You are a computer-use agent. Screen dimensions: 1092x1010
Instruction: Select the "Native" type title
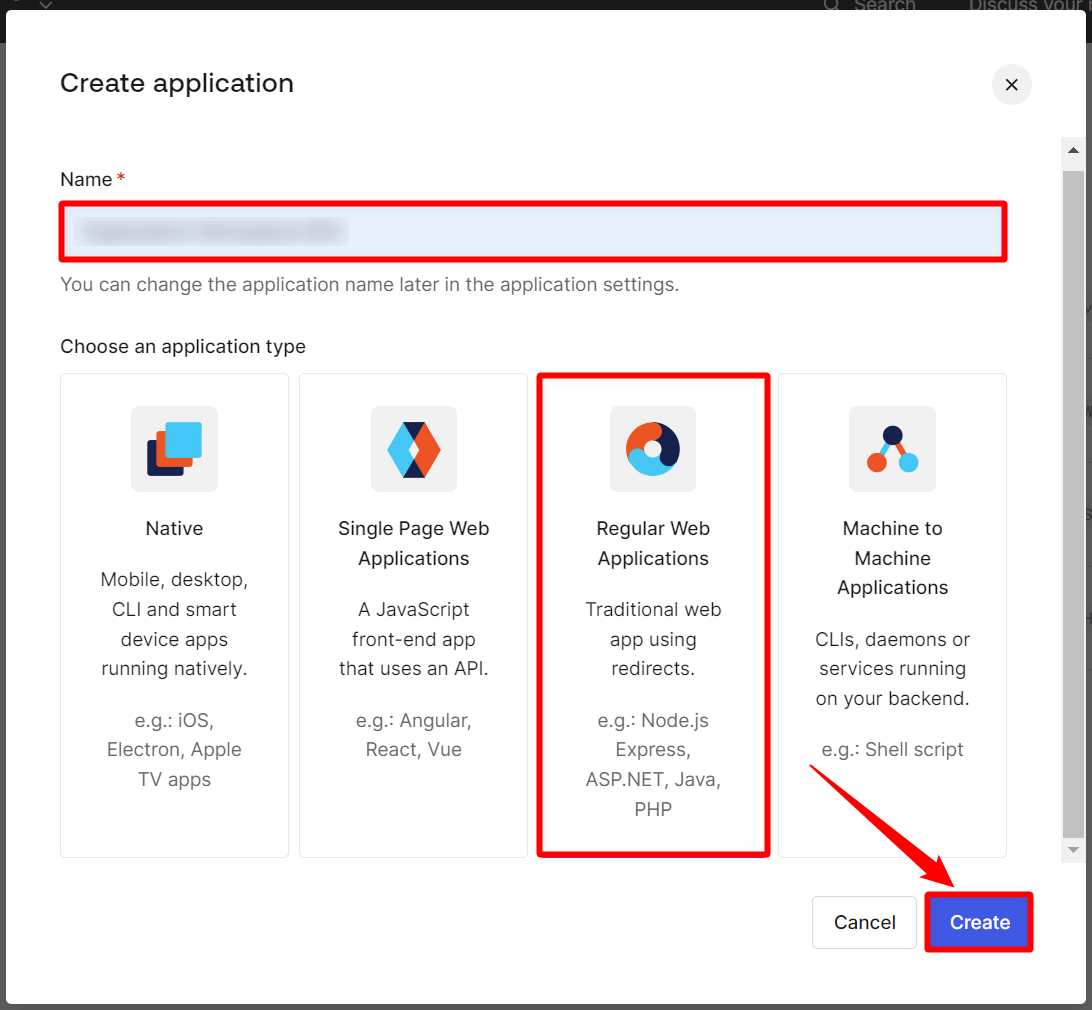(x=174, y=529)
